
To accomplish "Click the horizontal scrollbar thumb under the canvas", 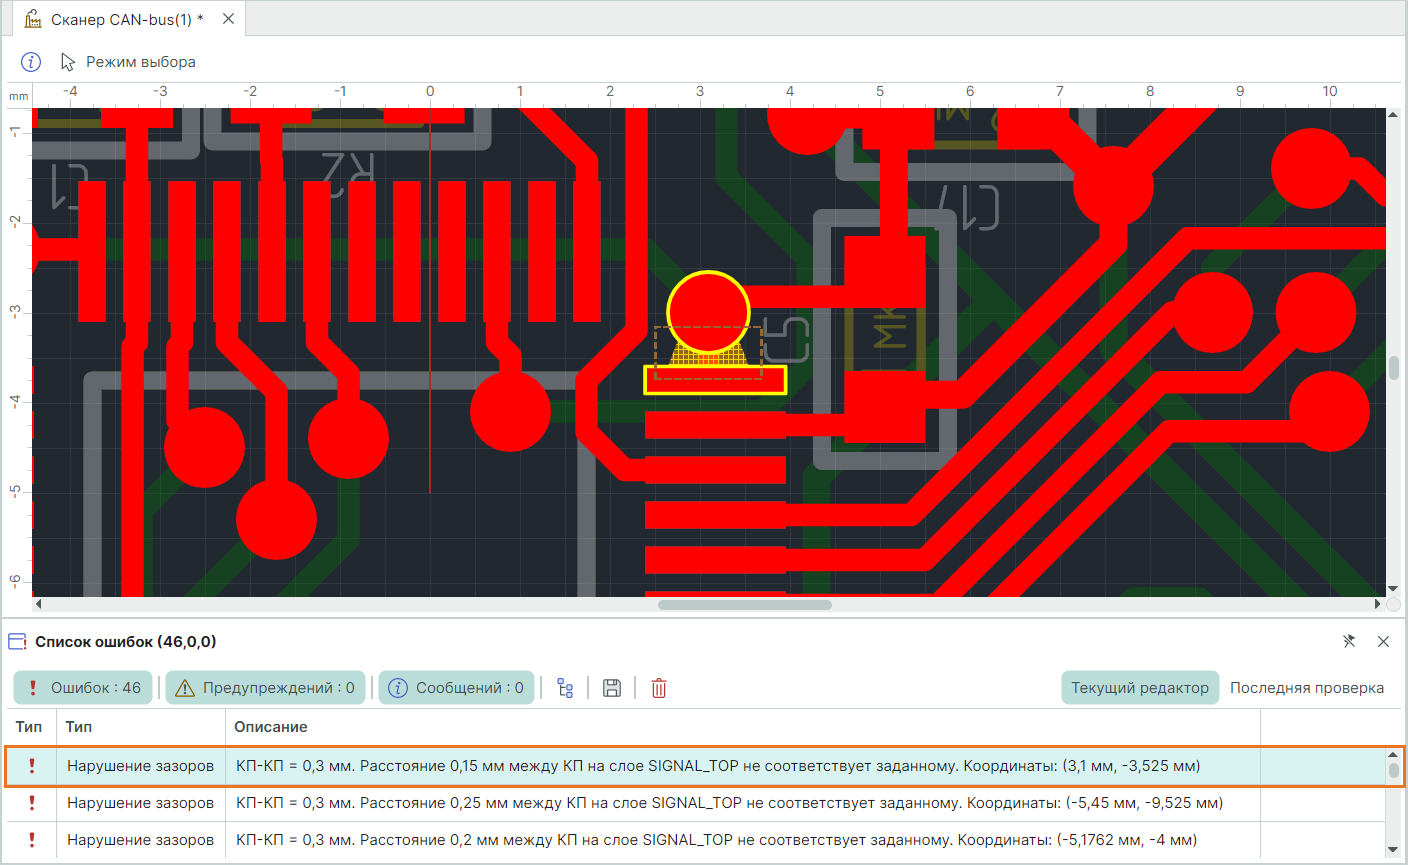I will tap(744, 604).
